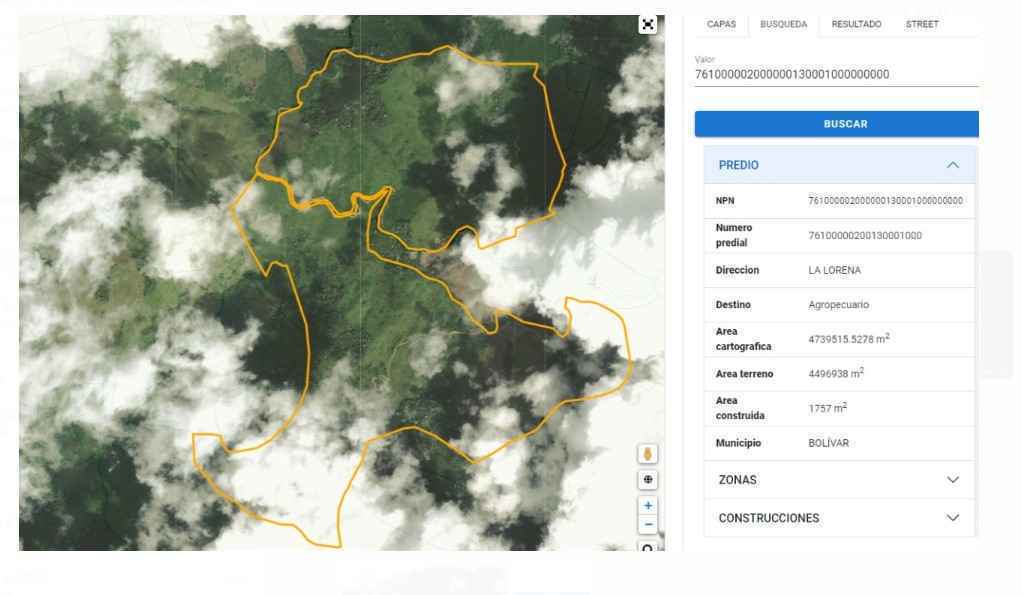Click the Valor search input field

coord(835,75)
